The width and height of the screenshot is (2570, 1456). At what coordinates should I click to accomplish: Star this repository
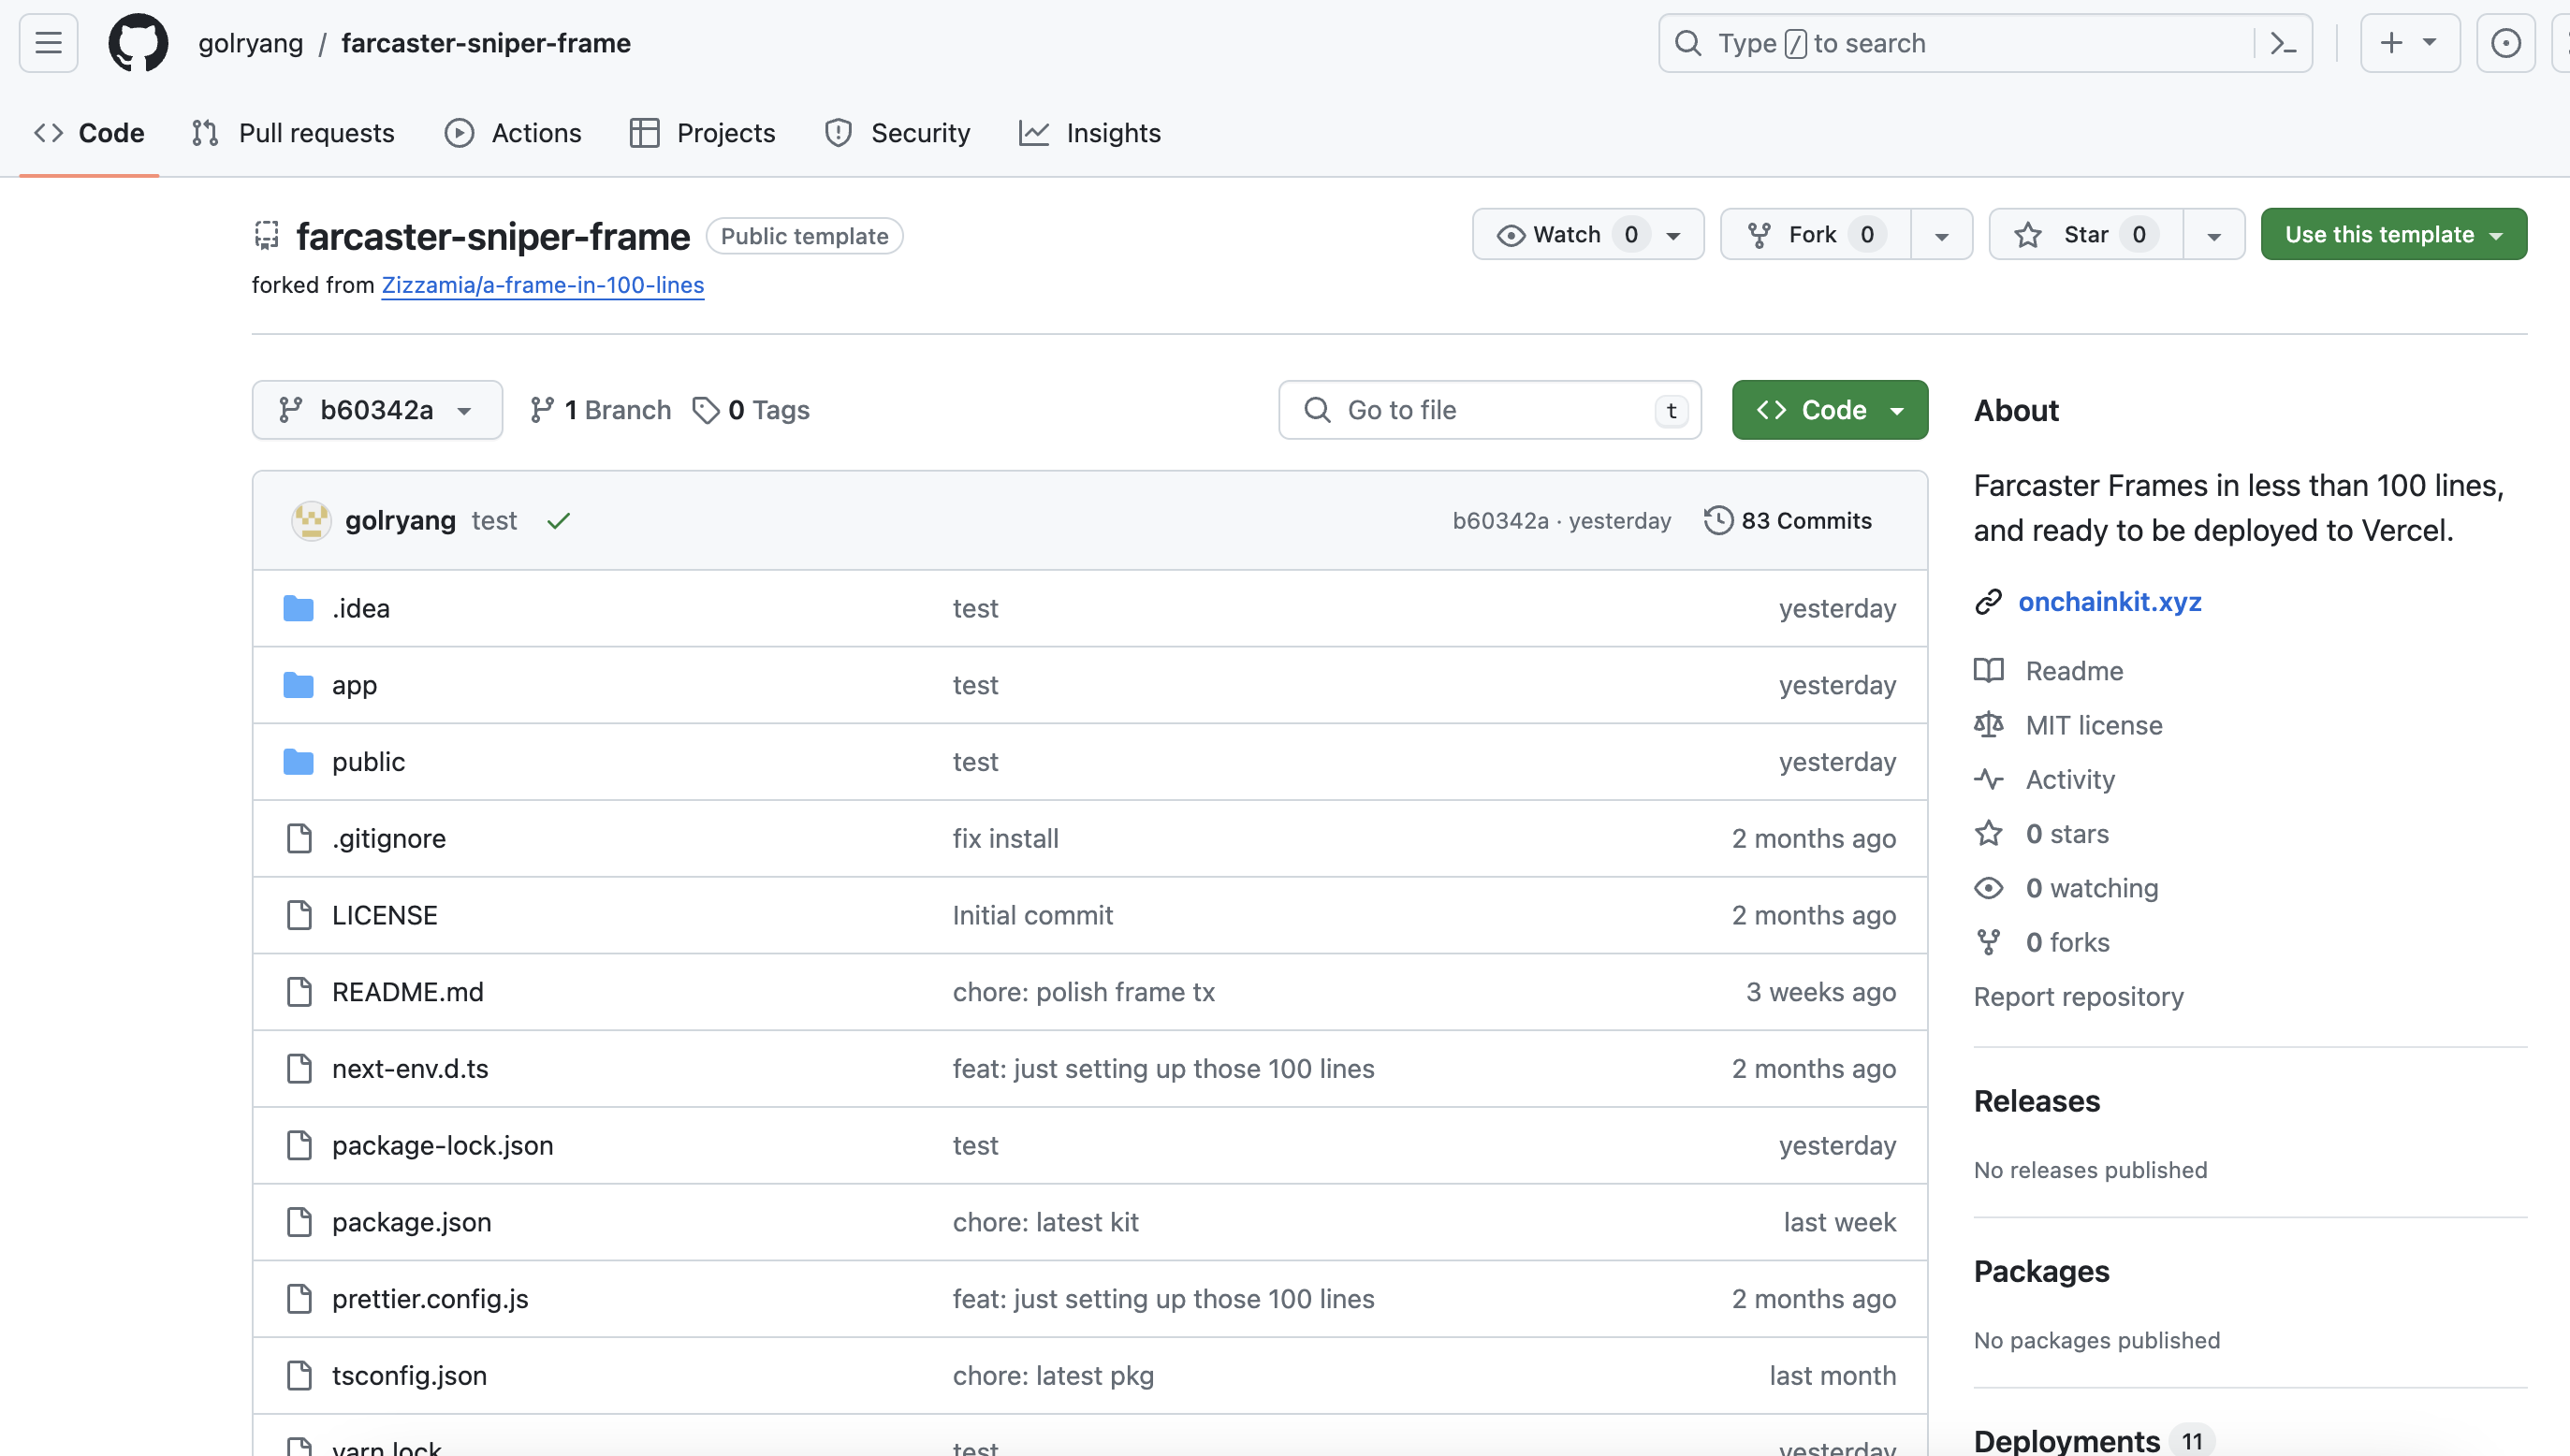pyautogui.click(x=2086, y=234)
